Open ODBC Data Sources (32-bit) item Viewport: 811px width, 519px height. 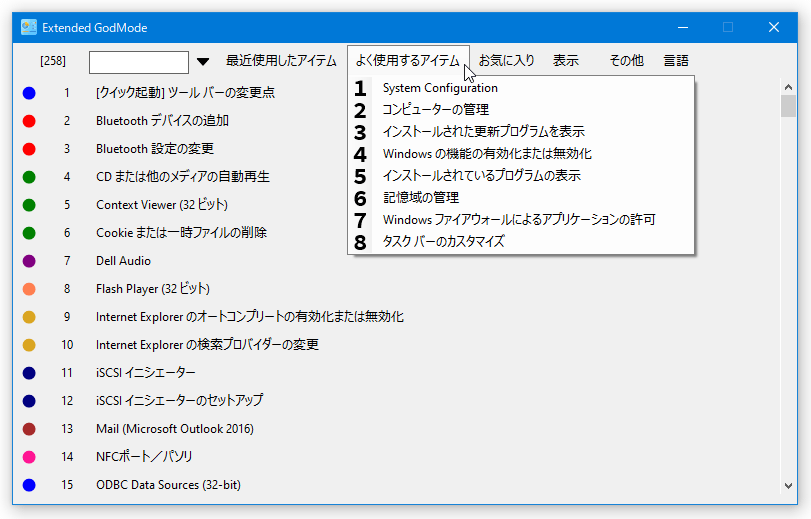pyautogui.click(x=168, y=485)
